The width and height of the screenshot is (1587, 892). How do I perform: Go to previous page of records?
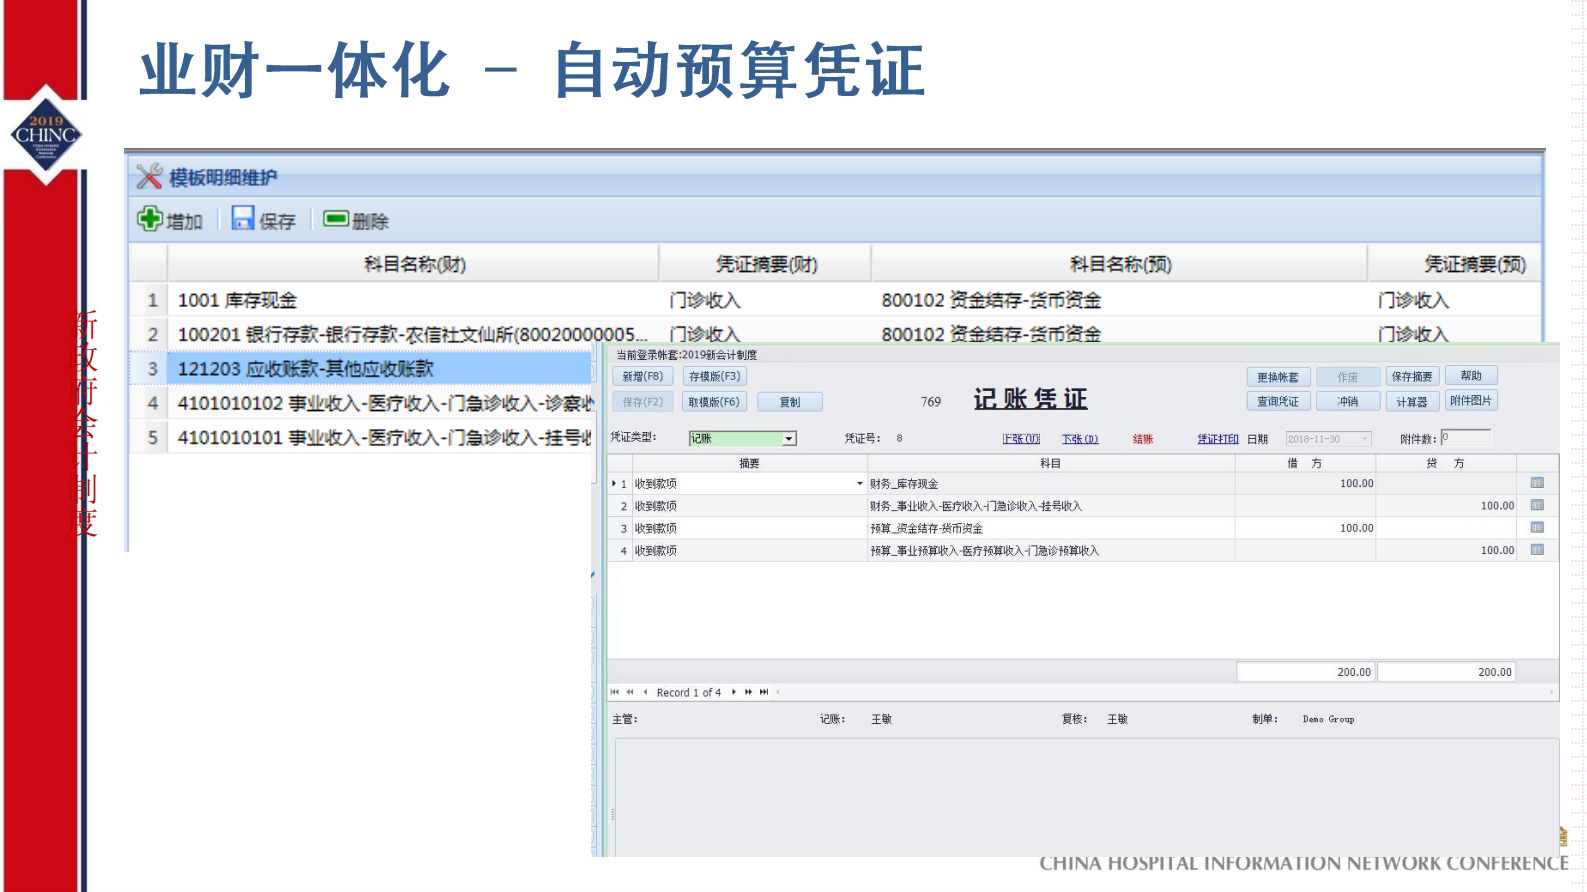[630, 692]
